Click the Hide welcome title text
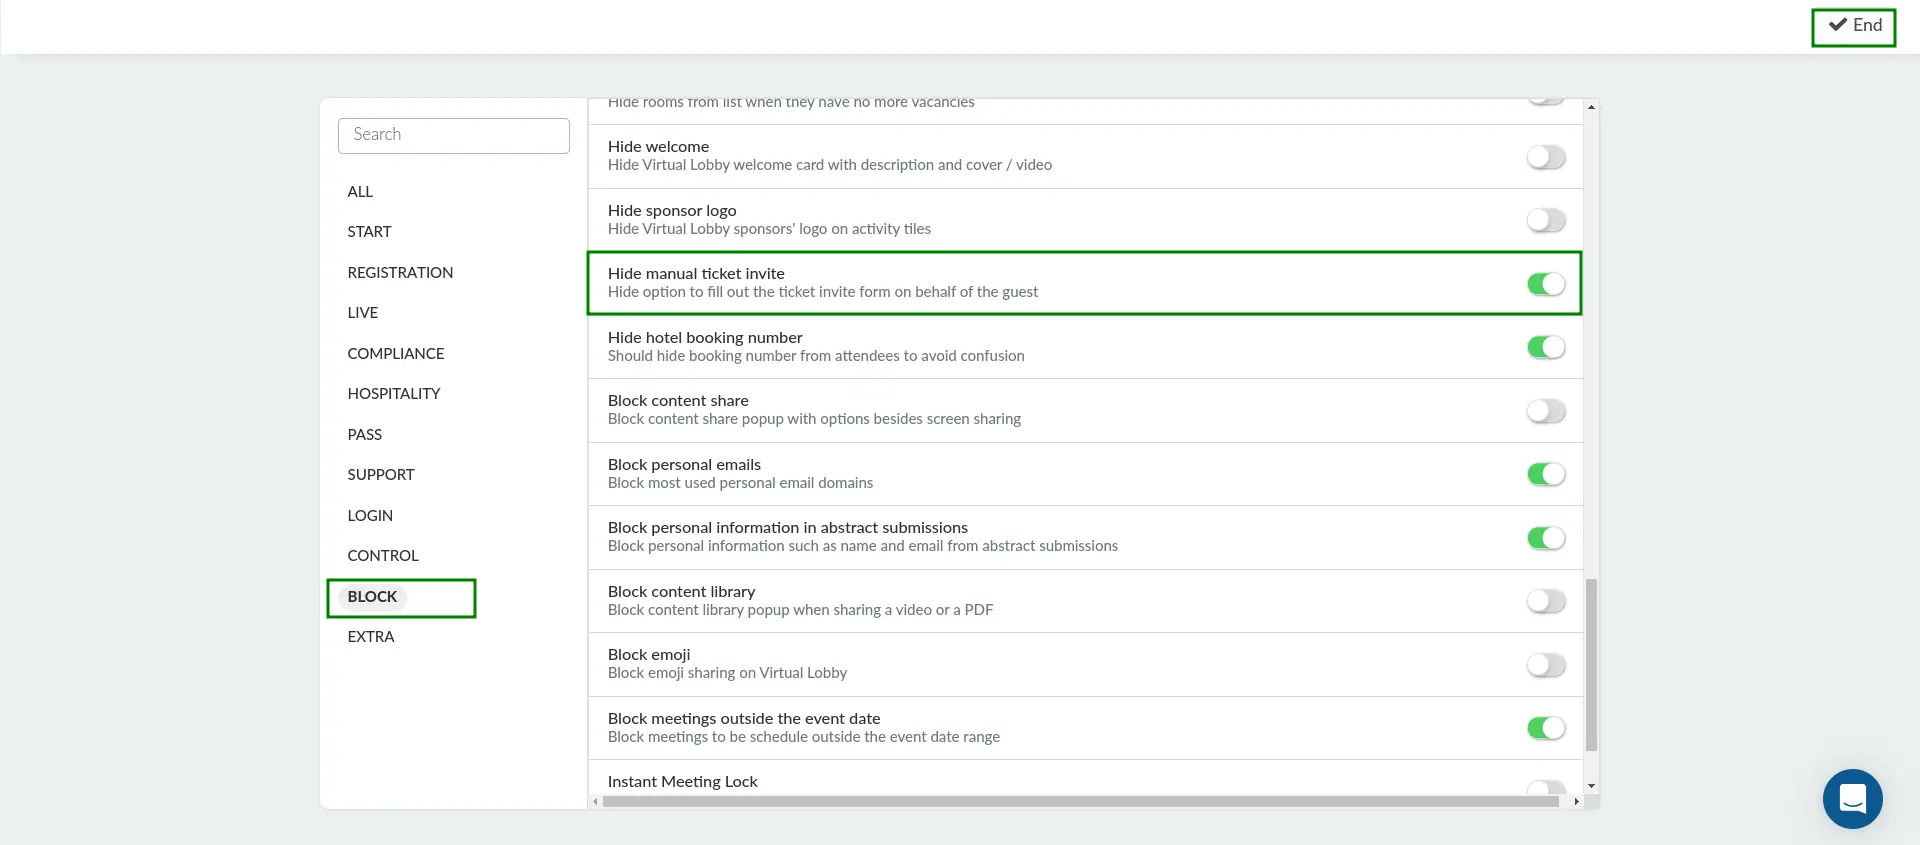Viewport: 1920px width, 845px height. click(x=658, y=147)
